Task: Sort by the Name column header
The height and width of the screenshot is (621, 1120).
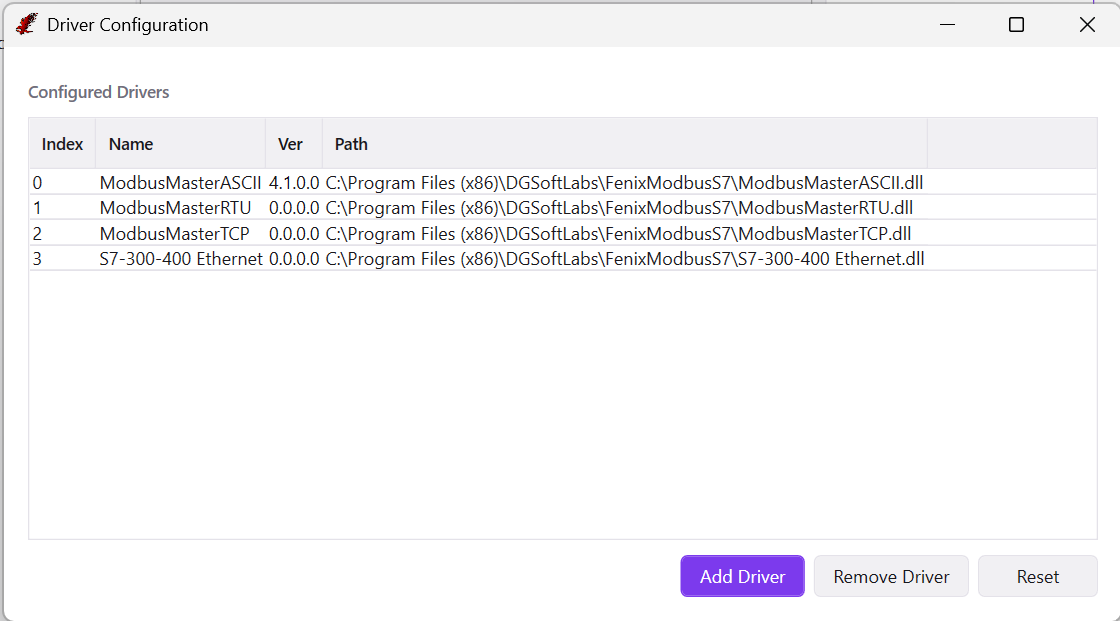Action: (x=180, y=144)
